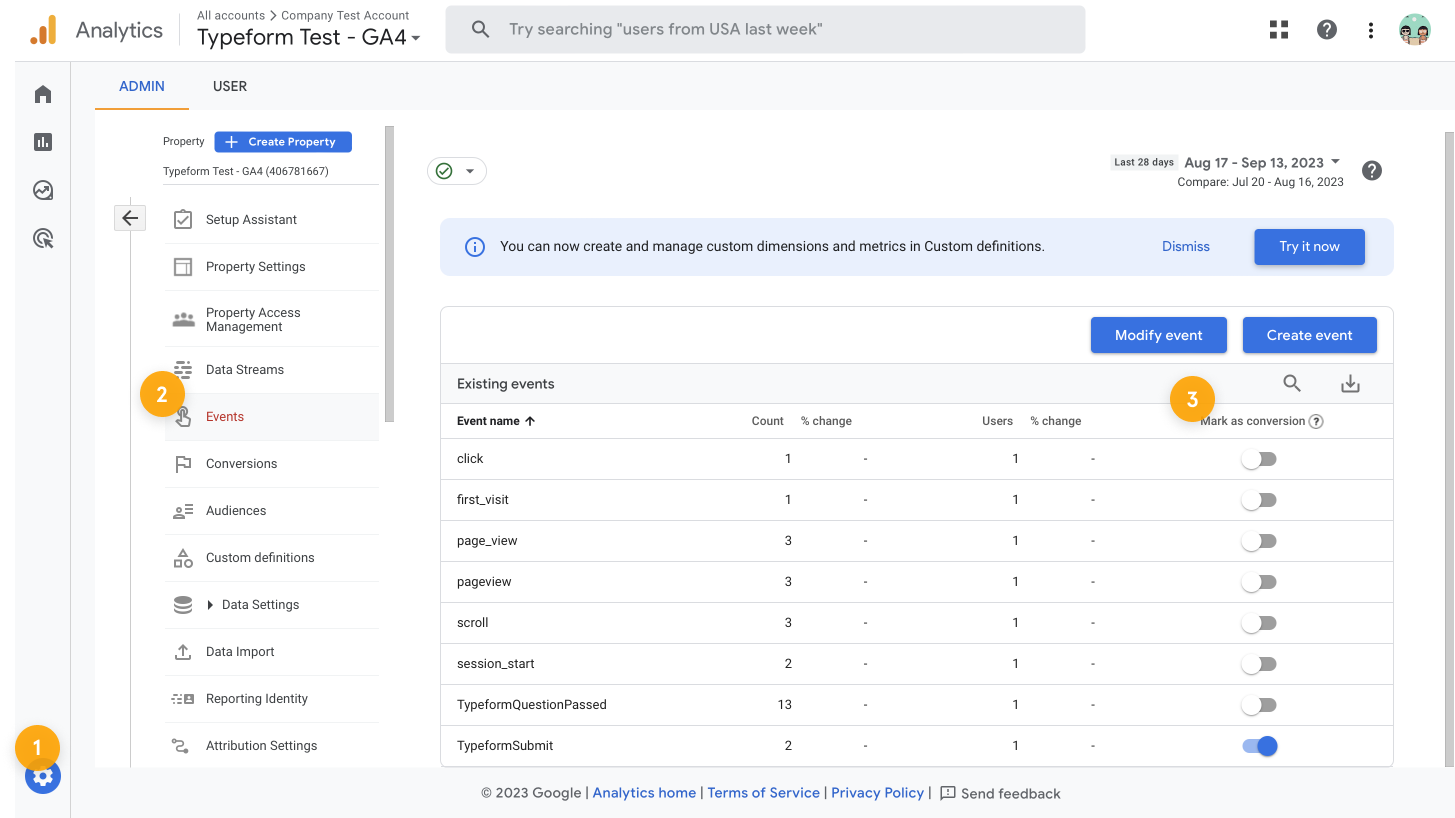
Task: Open the account profile avatar
Action: click(x=1415, y=30)
